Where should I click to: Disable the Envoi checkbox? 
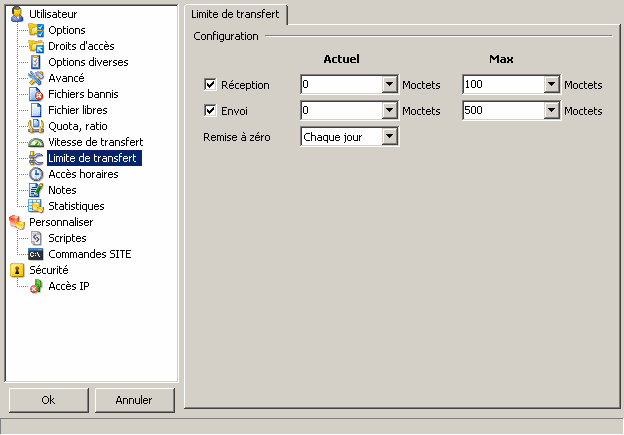pos(210,110)
